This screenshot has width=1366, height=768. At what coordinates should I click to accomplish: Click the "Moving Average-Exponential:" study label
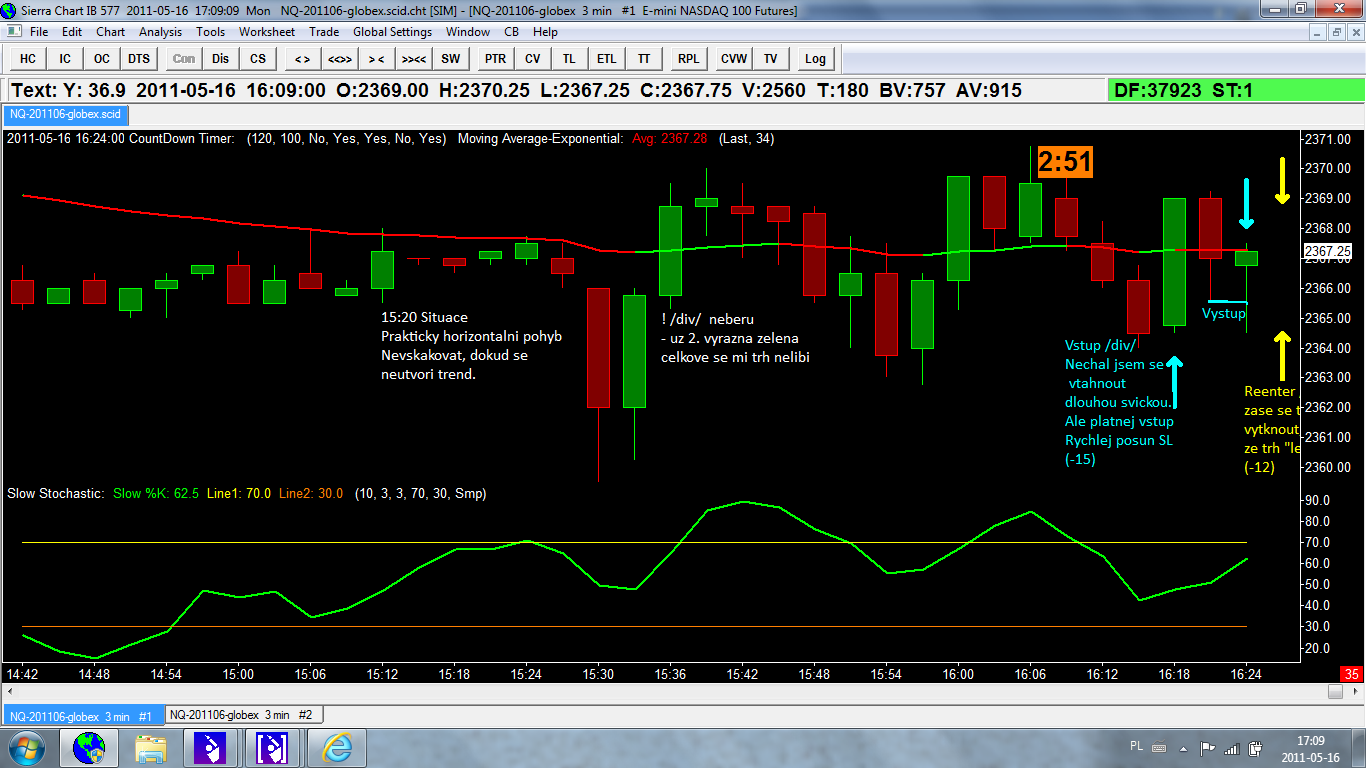pyautogui.click(x=541, y=139)
